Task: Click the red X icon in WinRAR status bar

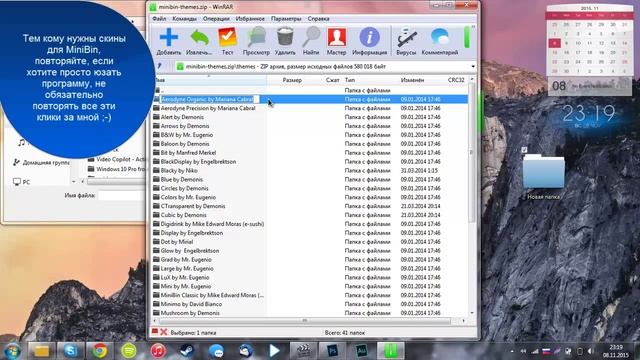Action: pos(164,332)
